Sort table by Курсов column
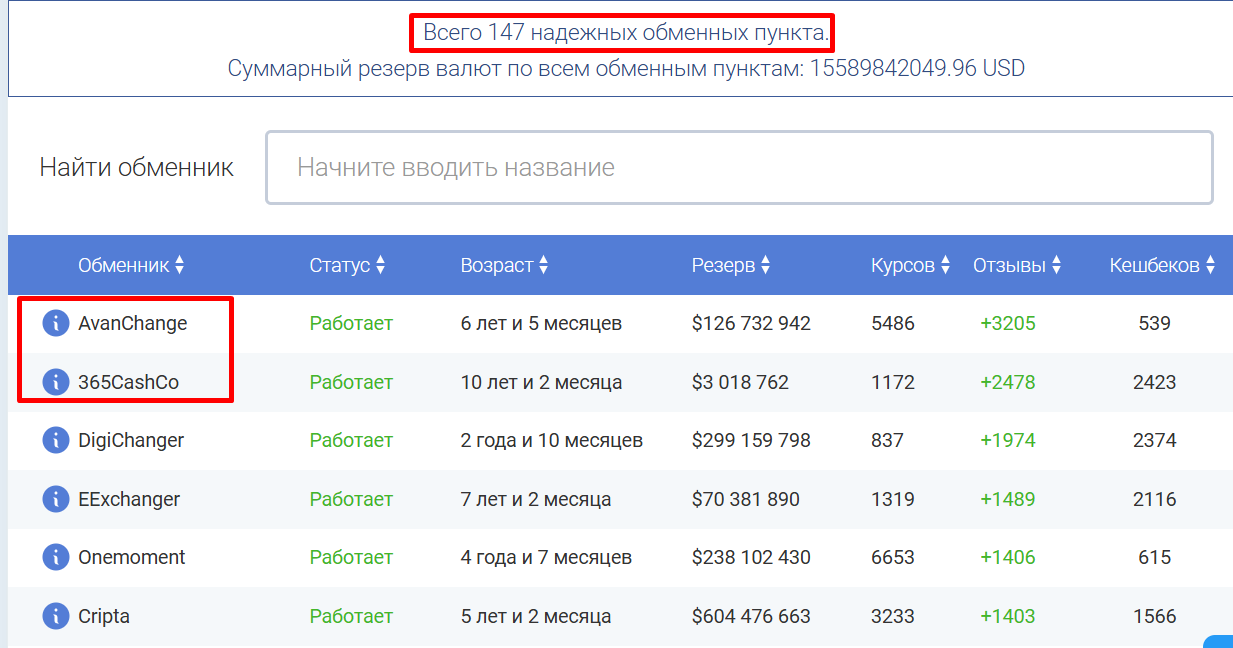 [x=911, y=265]
